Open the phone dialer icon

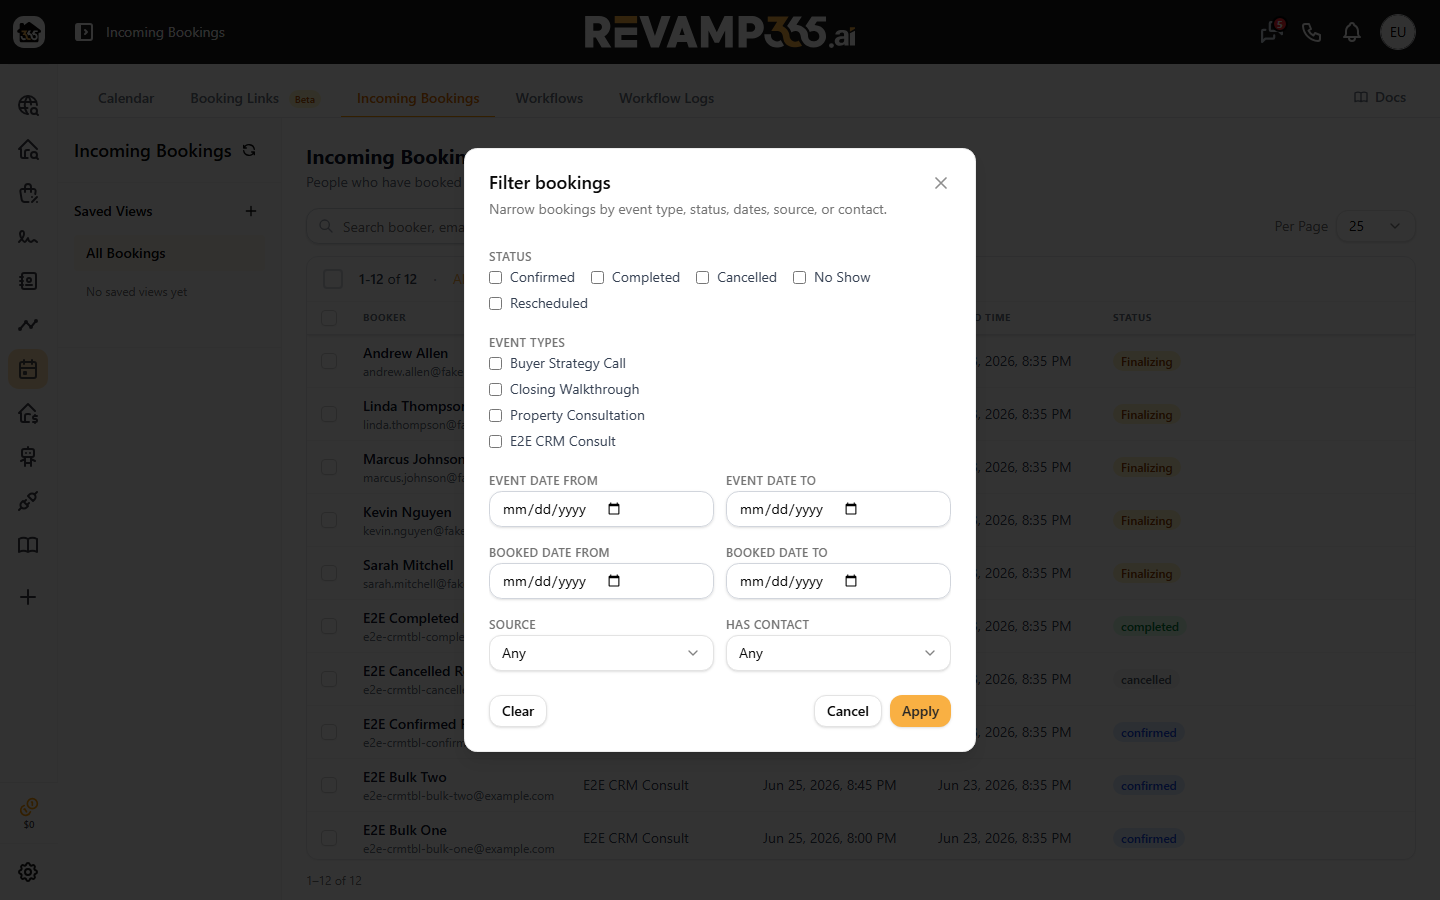click(1312, 32)
